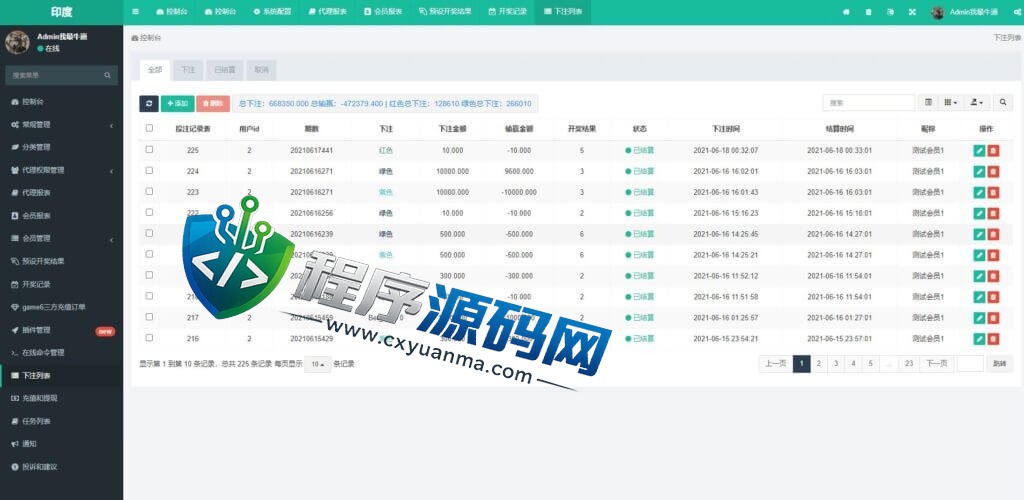Select the checkbox for record 224
The image size is (1024, 500).
149,170
